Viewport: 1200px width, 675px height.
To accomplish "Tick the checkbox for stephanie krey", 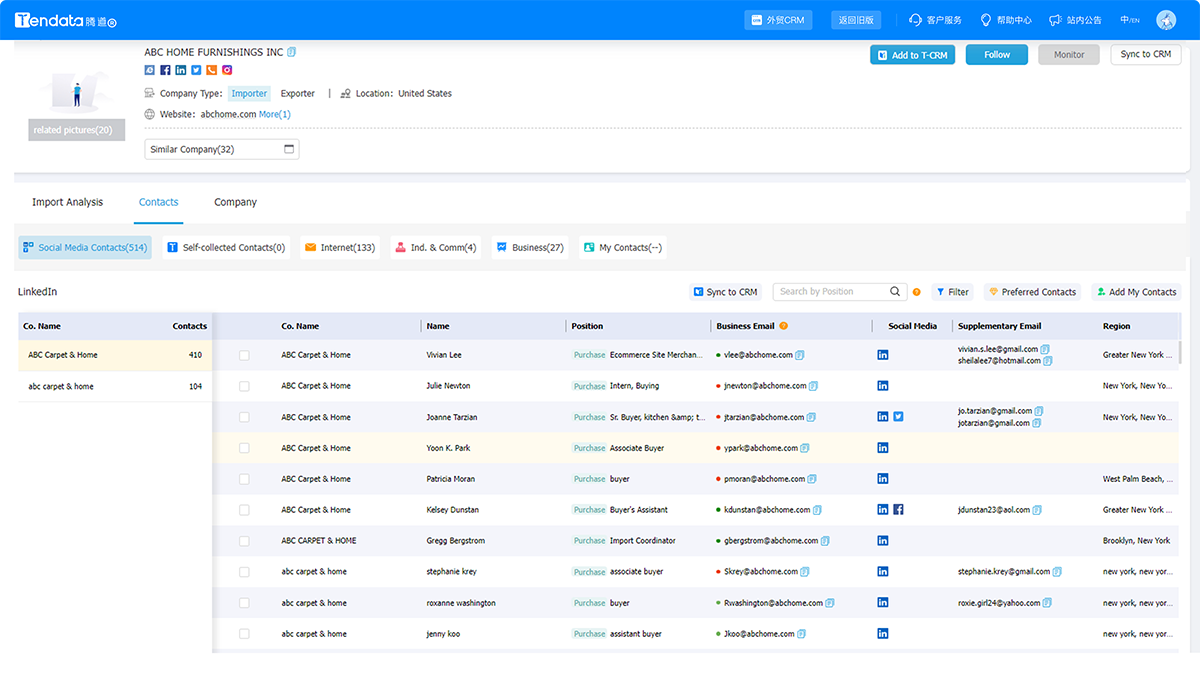I will click(x=244, y=572).
